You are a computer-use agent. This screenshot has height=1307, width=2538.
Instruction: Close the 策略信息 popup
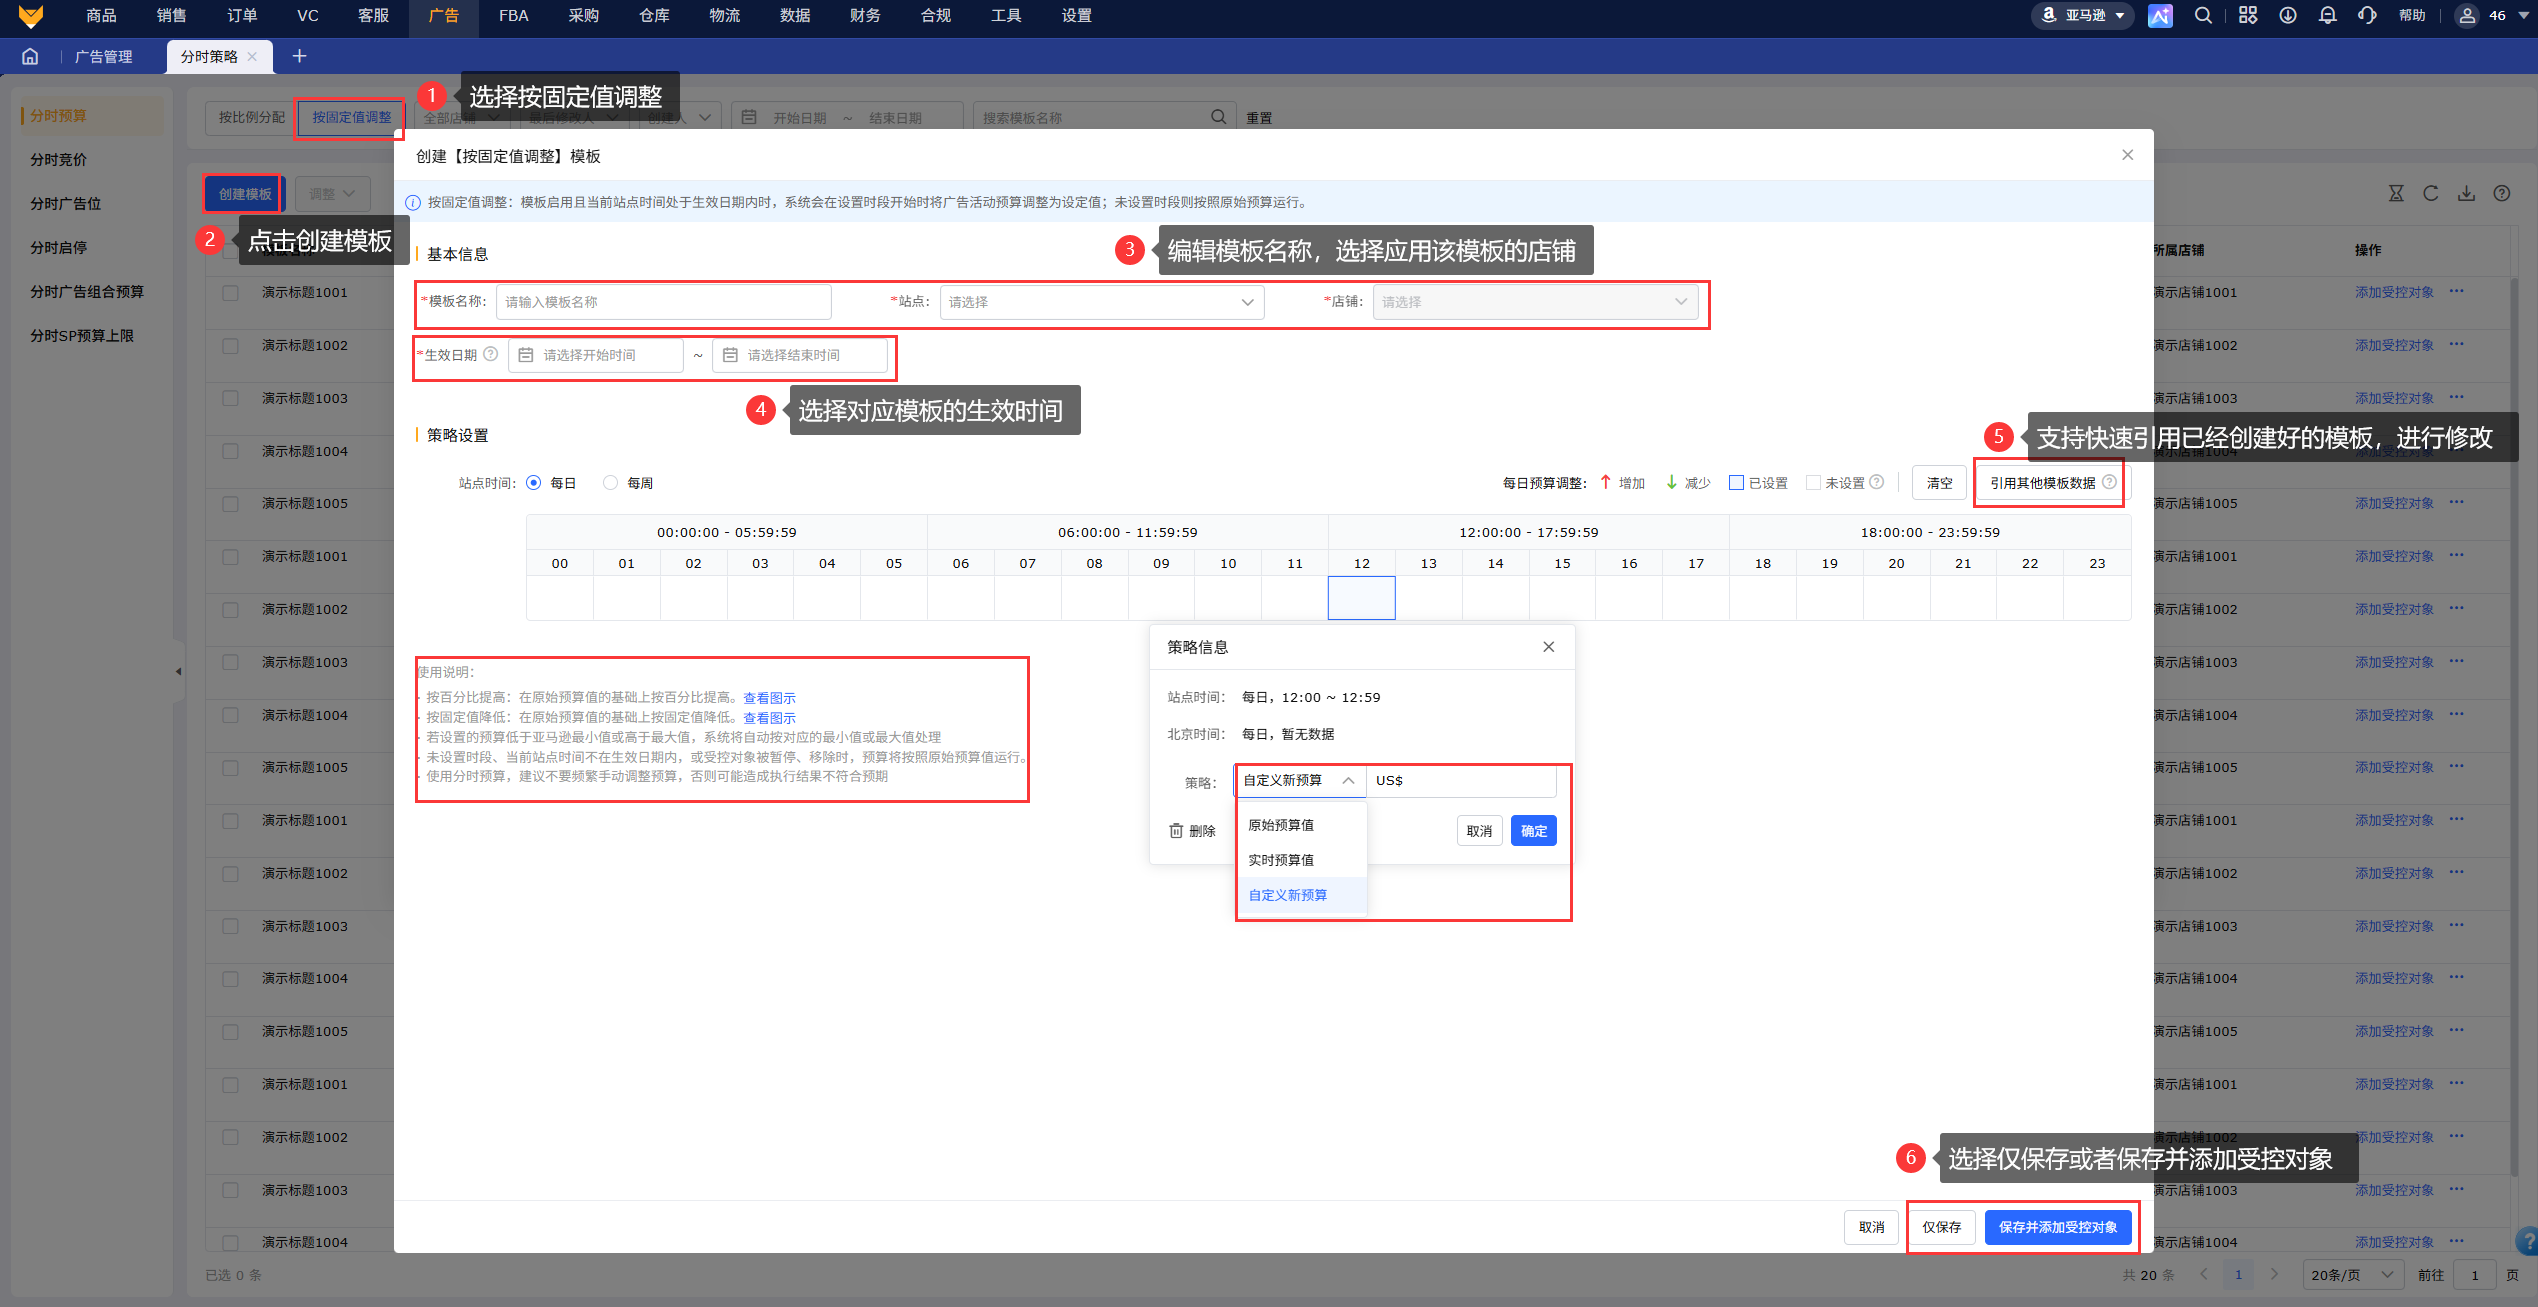1549,647
